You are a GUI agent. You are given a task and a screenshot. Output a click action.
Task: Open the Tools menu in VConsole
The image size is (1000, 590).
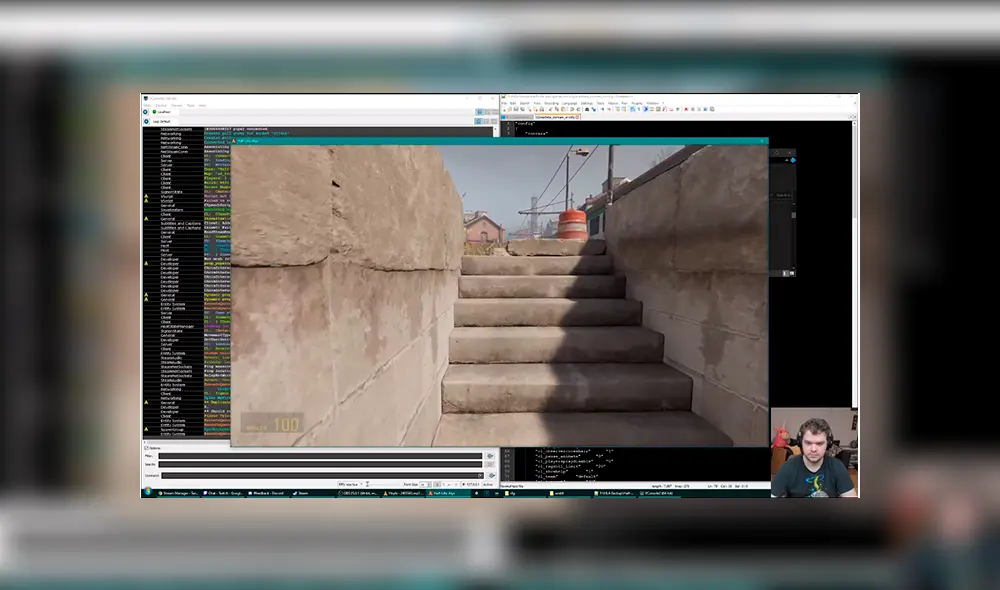pyautogui.click(x=190, y=105)
